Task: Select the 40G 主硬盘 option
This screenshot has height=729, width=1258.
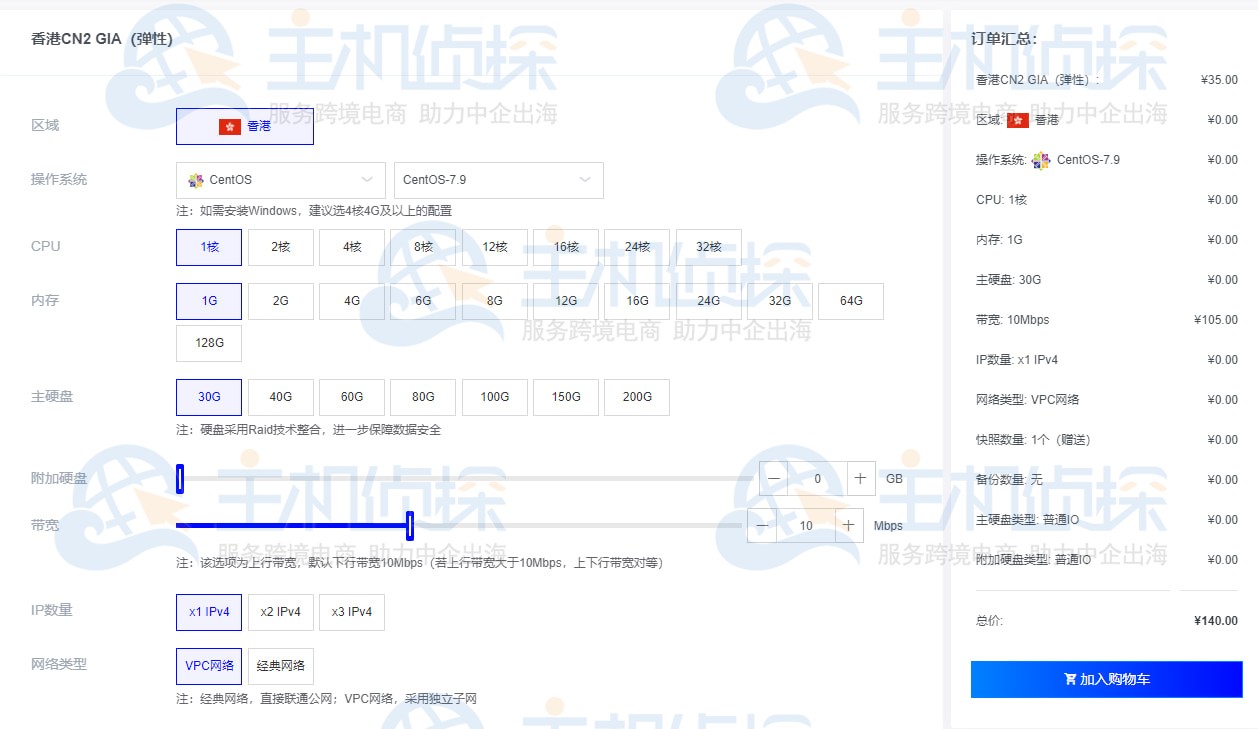Action: click(x=280, y=397)
